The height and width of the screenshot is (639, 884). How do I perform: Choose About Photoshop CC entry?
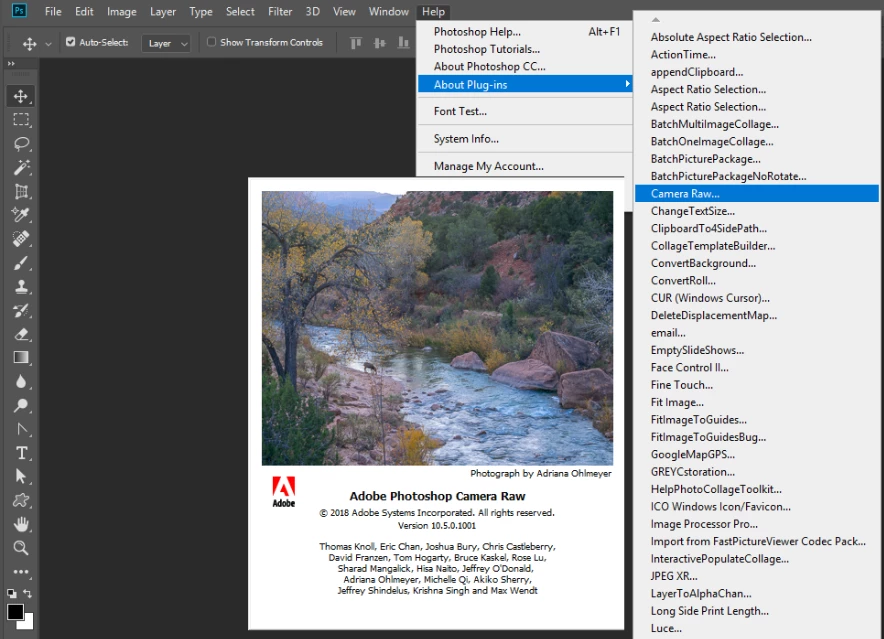click(524, 67)
